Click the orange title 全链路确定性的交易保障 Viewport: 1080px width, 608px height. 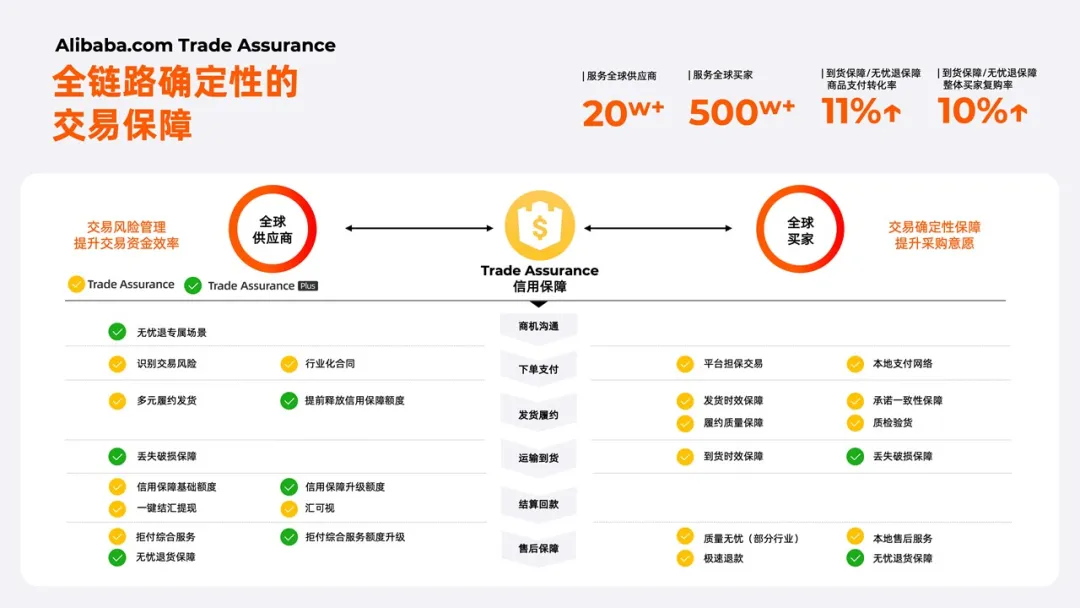[175, 103]
